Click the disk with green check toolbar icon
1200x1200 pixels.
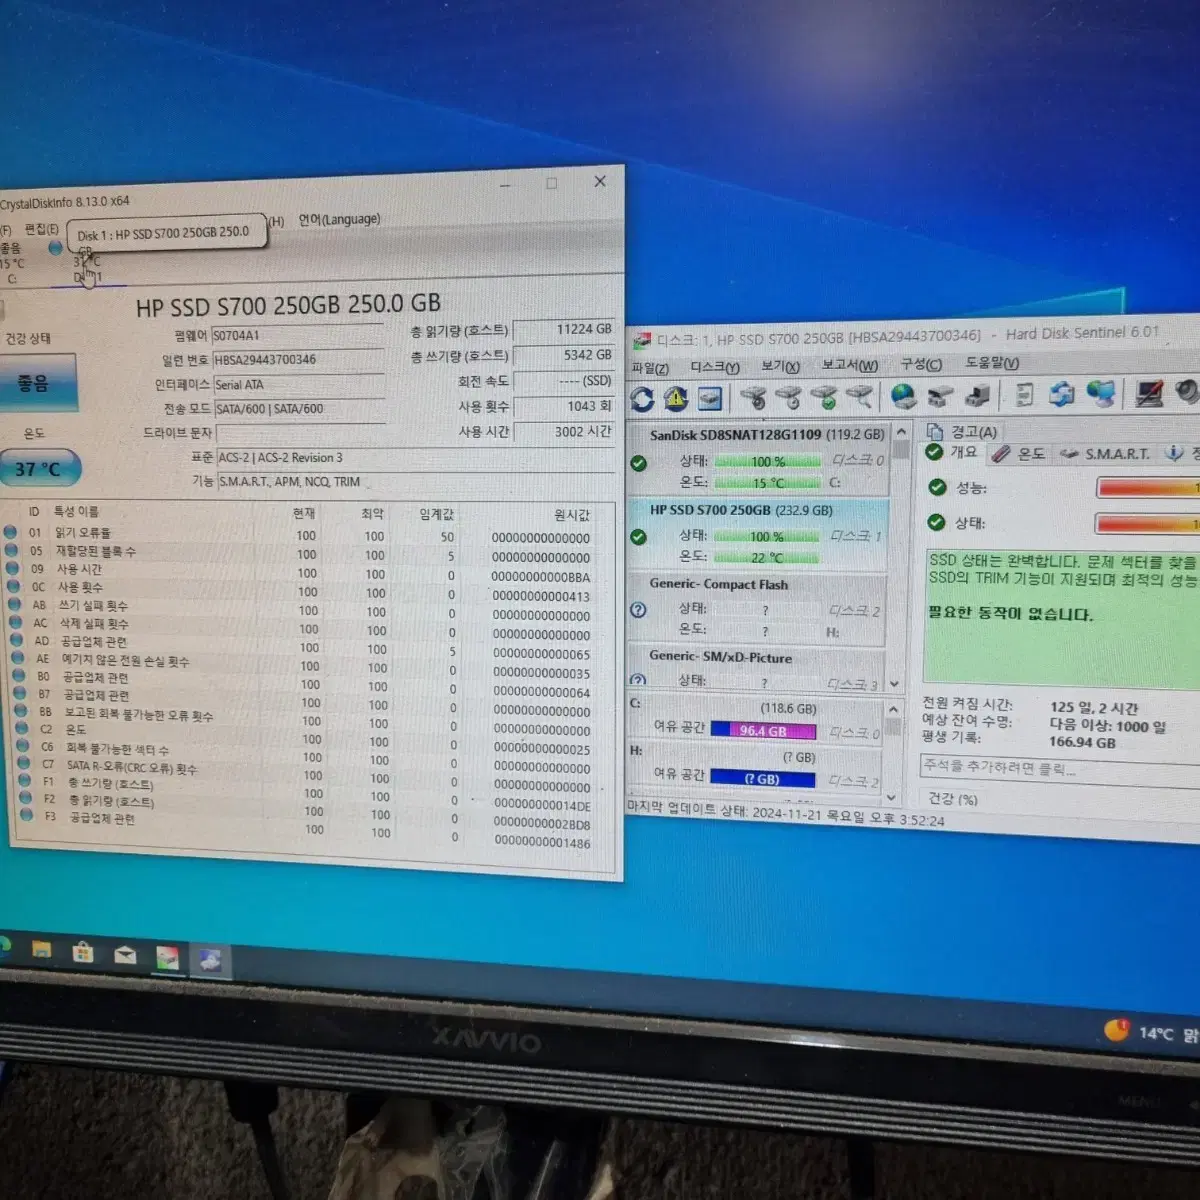click(x=824, y=399)
